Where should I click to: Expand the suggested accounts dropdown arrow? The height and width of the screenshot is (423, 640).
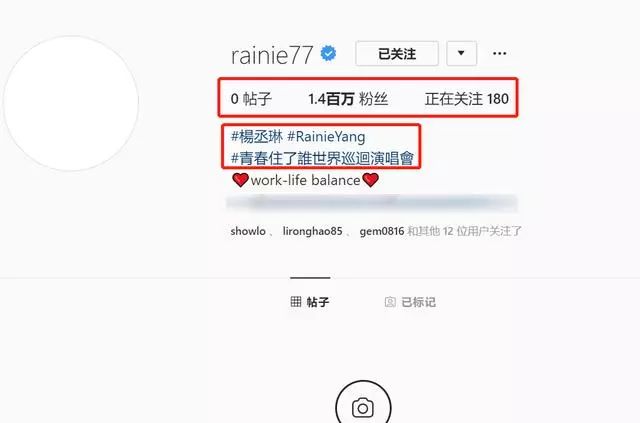coord(461,53)
